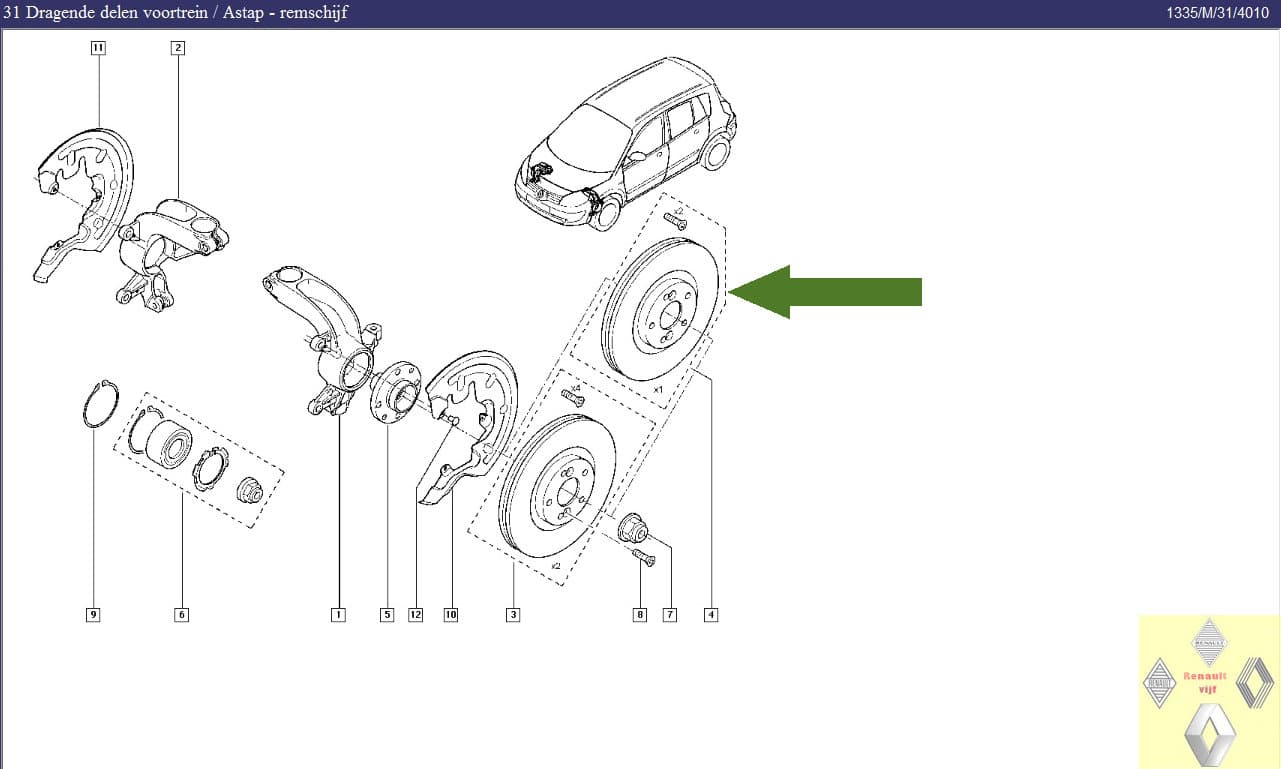The width and height of the screenshot is (1281, 769).
Task: Select reference code 1335/M/31/4010
Action: click(x=1220, y=13)
